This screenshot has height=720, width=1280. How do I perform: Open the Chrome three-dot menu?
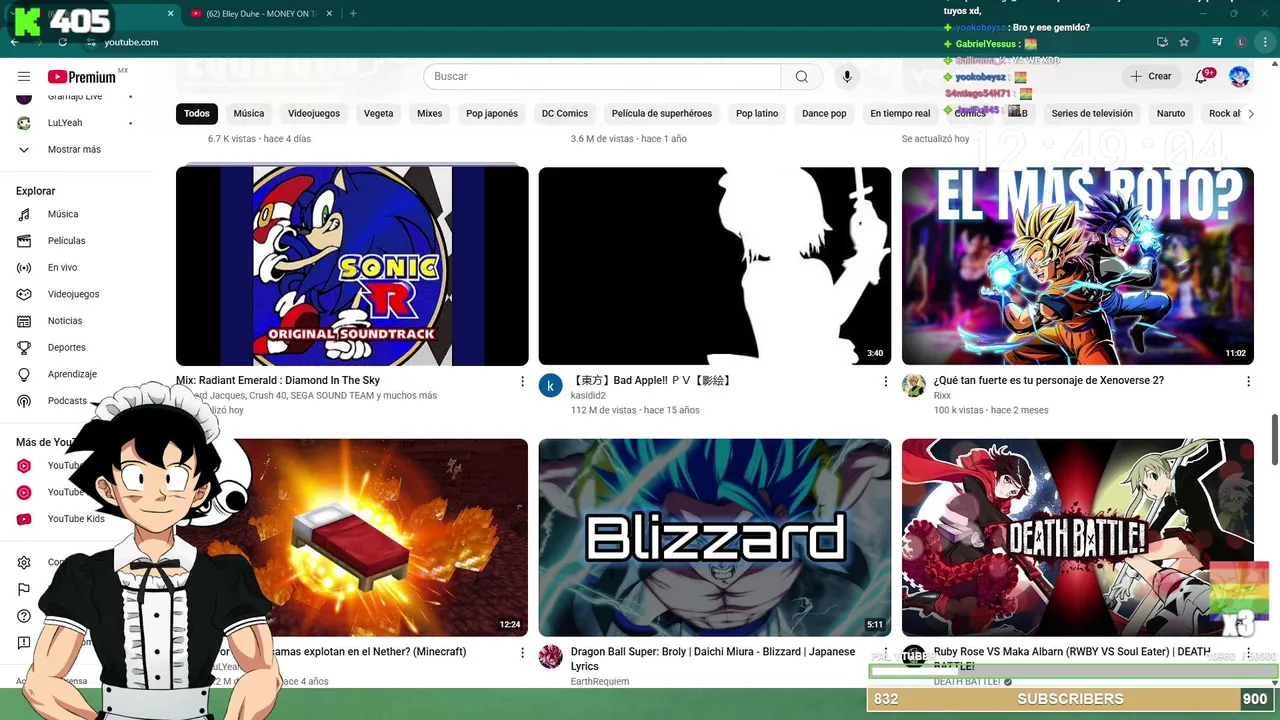point(1264,42)
